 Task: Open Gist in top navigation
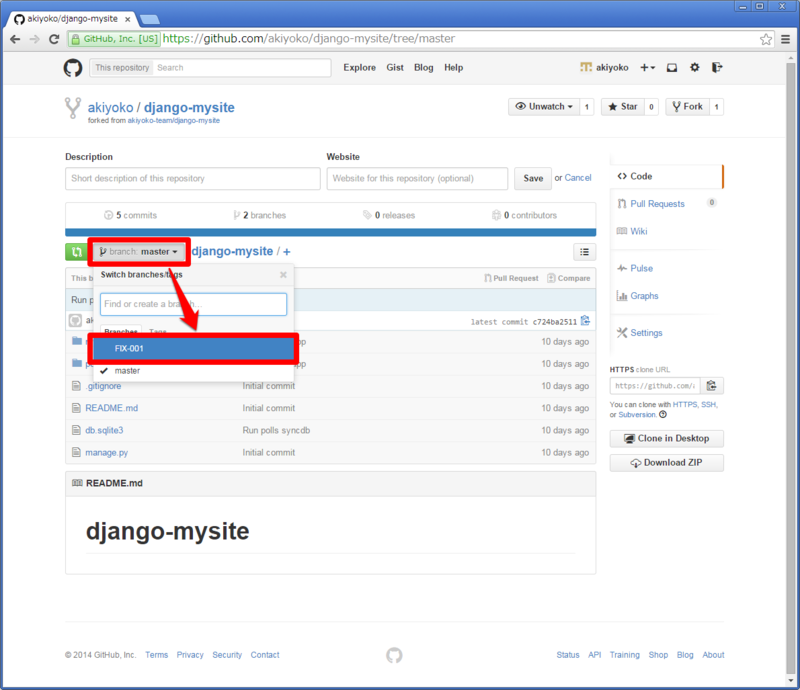(395, 67)
